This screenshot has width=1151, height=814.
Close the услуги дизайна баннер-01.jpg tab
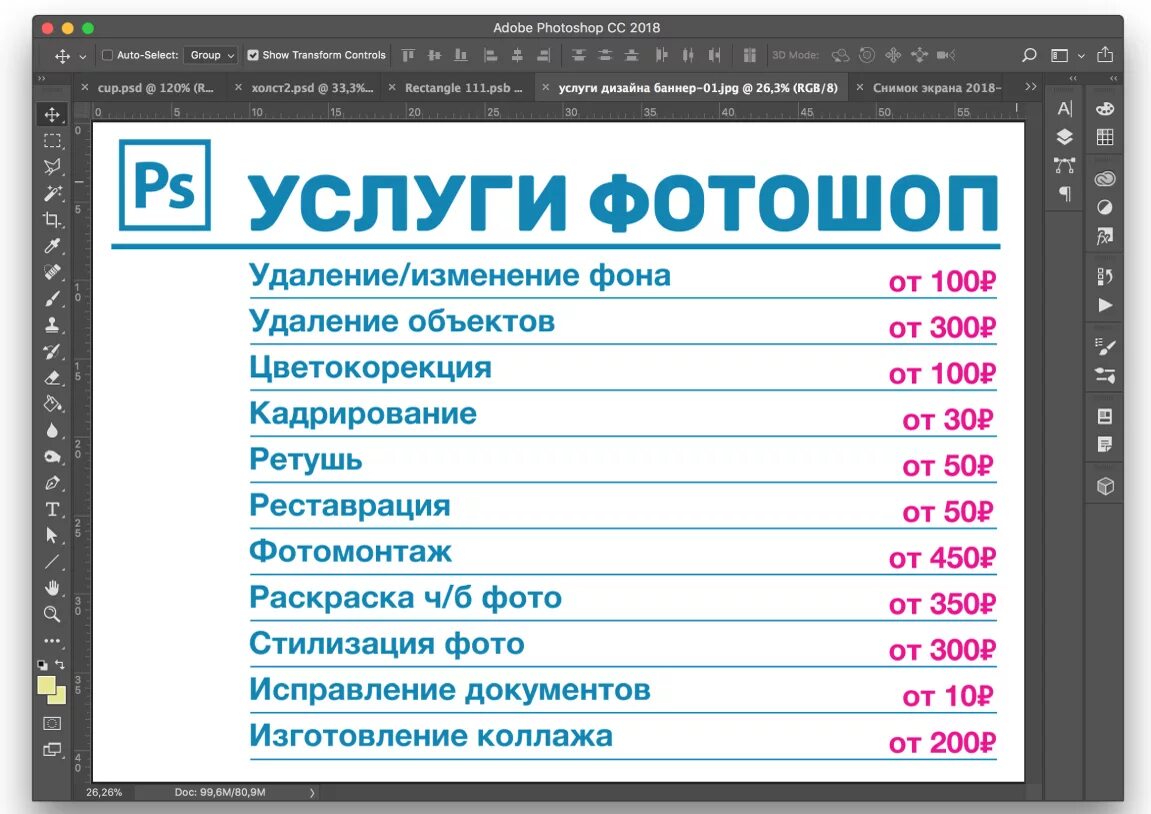(545, 87)
